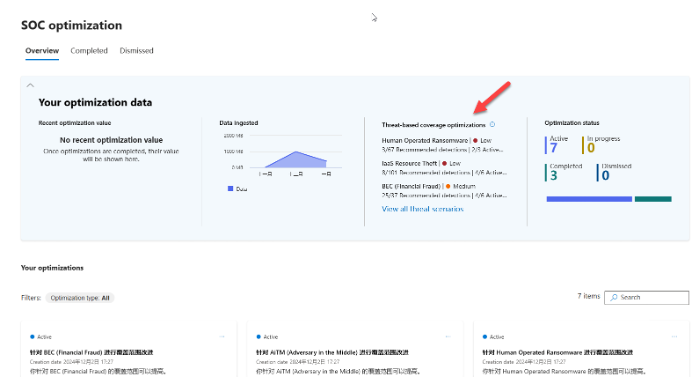
Task: Open more options on AiTM optimization card
Action: pos(448,337)
